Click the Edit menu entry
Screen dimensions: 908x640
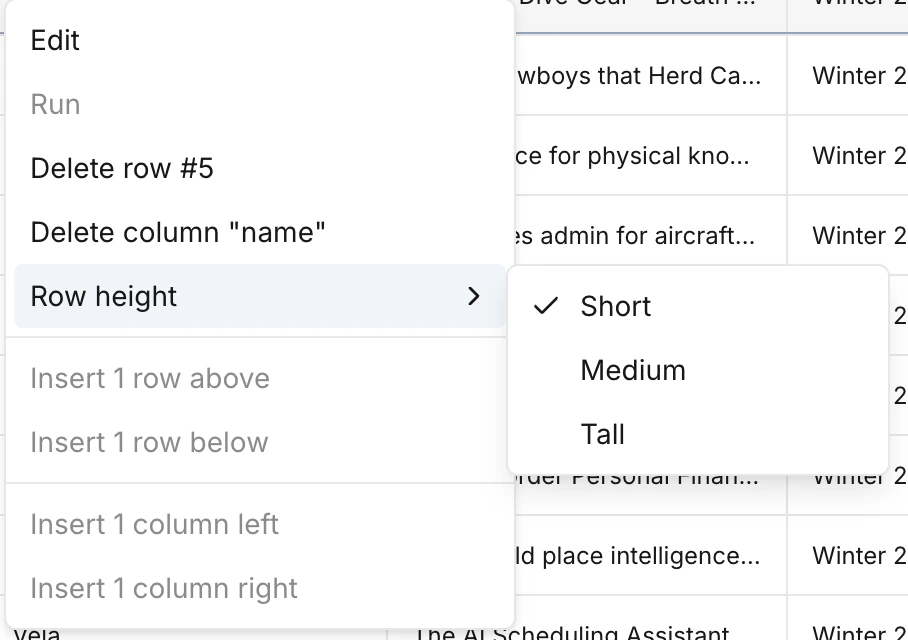pos(55,40)
